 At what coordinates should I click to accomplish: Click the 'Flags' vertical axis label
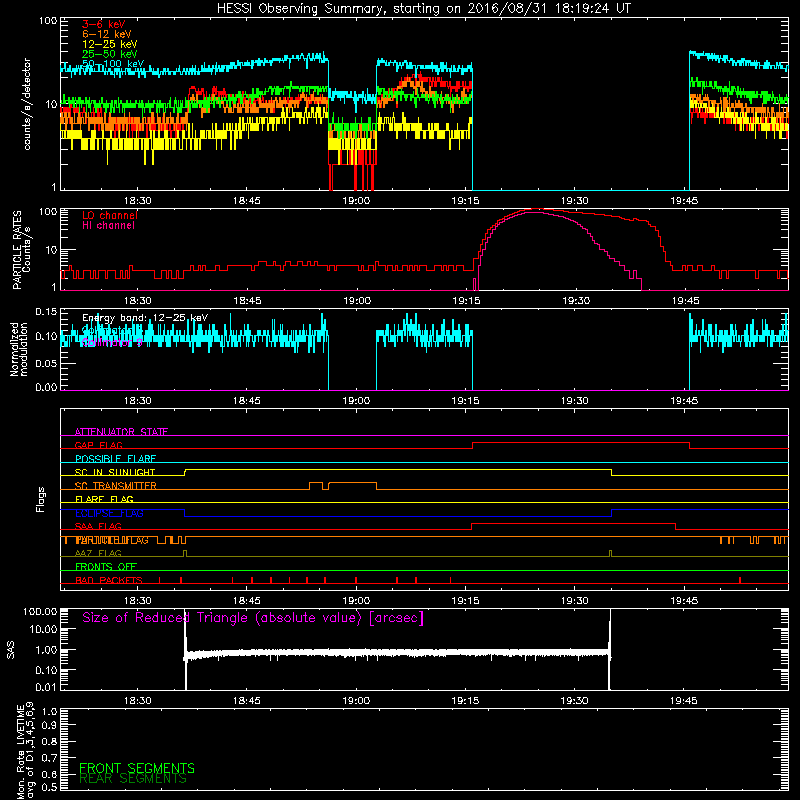coord(41,499)
